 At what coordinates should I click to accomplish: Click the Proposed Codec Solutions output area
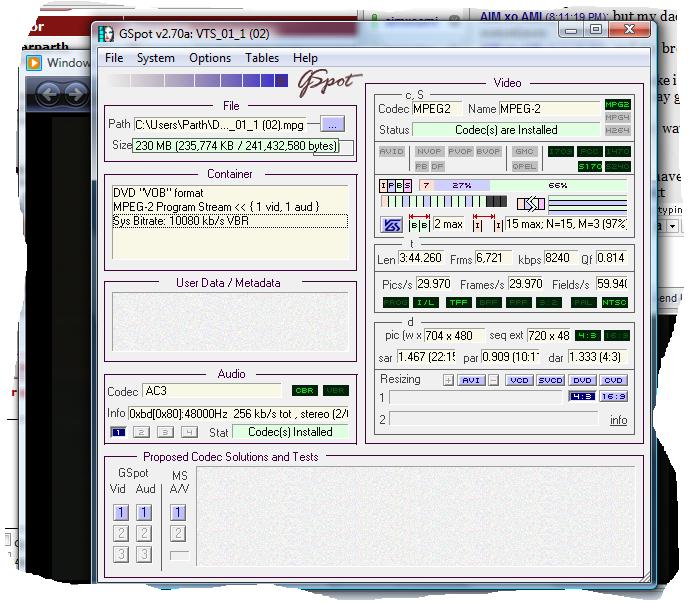tap(415, 517)
